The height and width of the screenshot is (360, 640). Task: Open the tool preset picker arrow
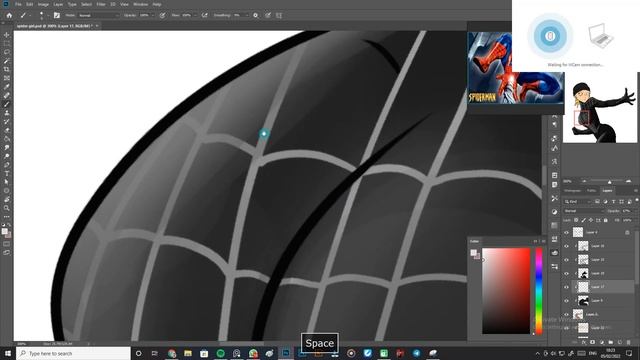click(x=30, y=15)
